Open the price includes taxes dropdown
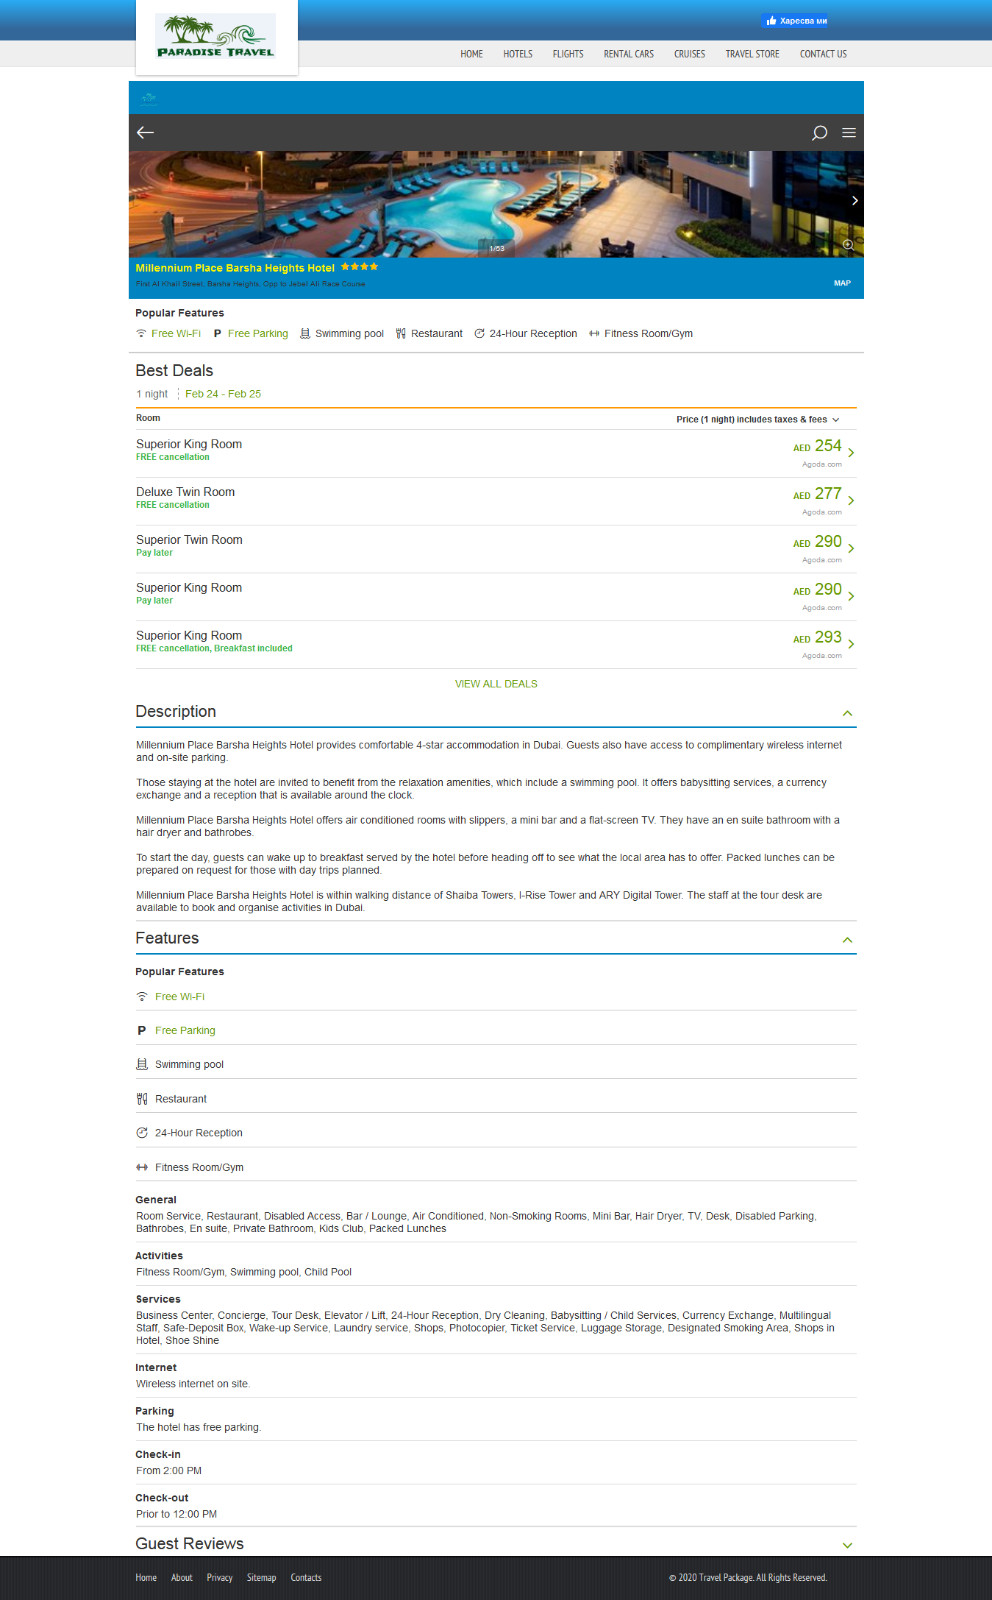992x1600 pixels. [758, 420]
